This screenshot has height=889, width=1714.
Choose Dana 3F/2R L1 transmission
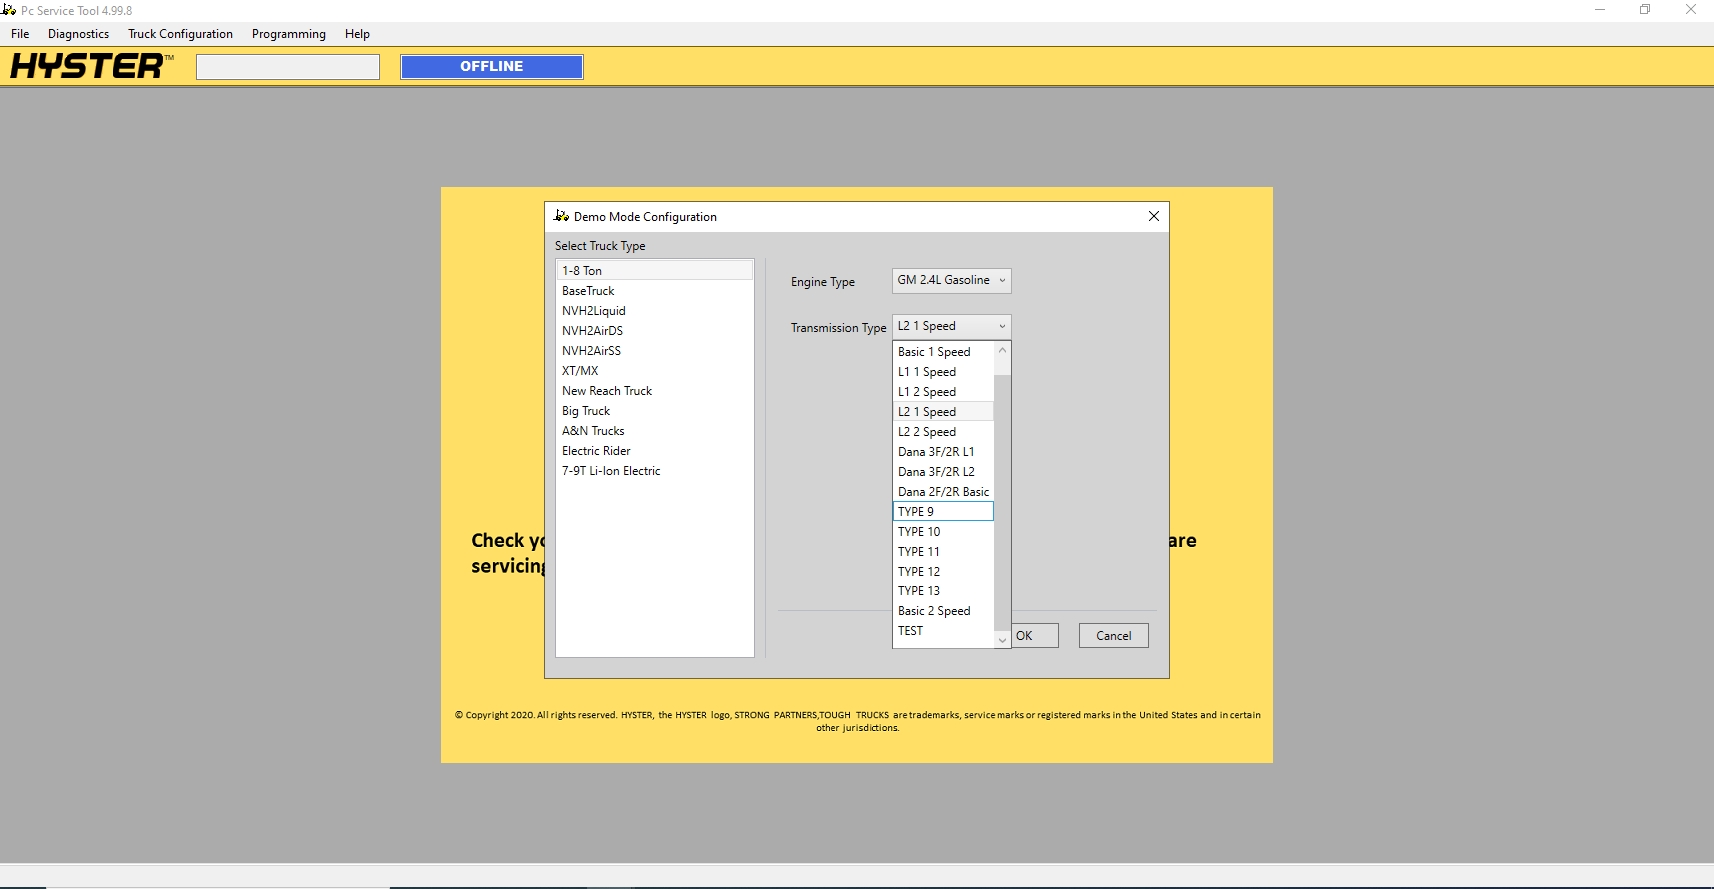(943, 452)
